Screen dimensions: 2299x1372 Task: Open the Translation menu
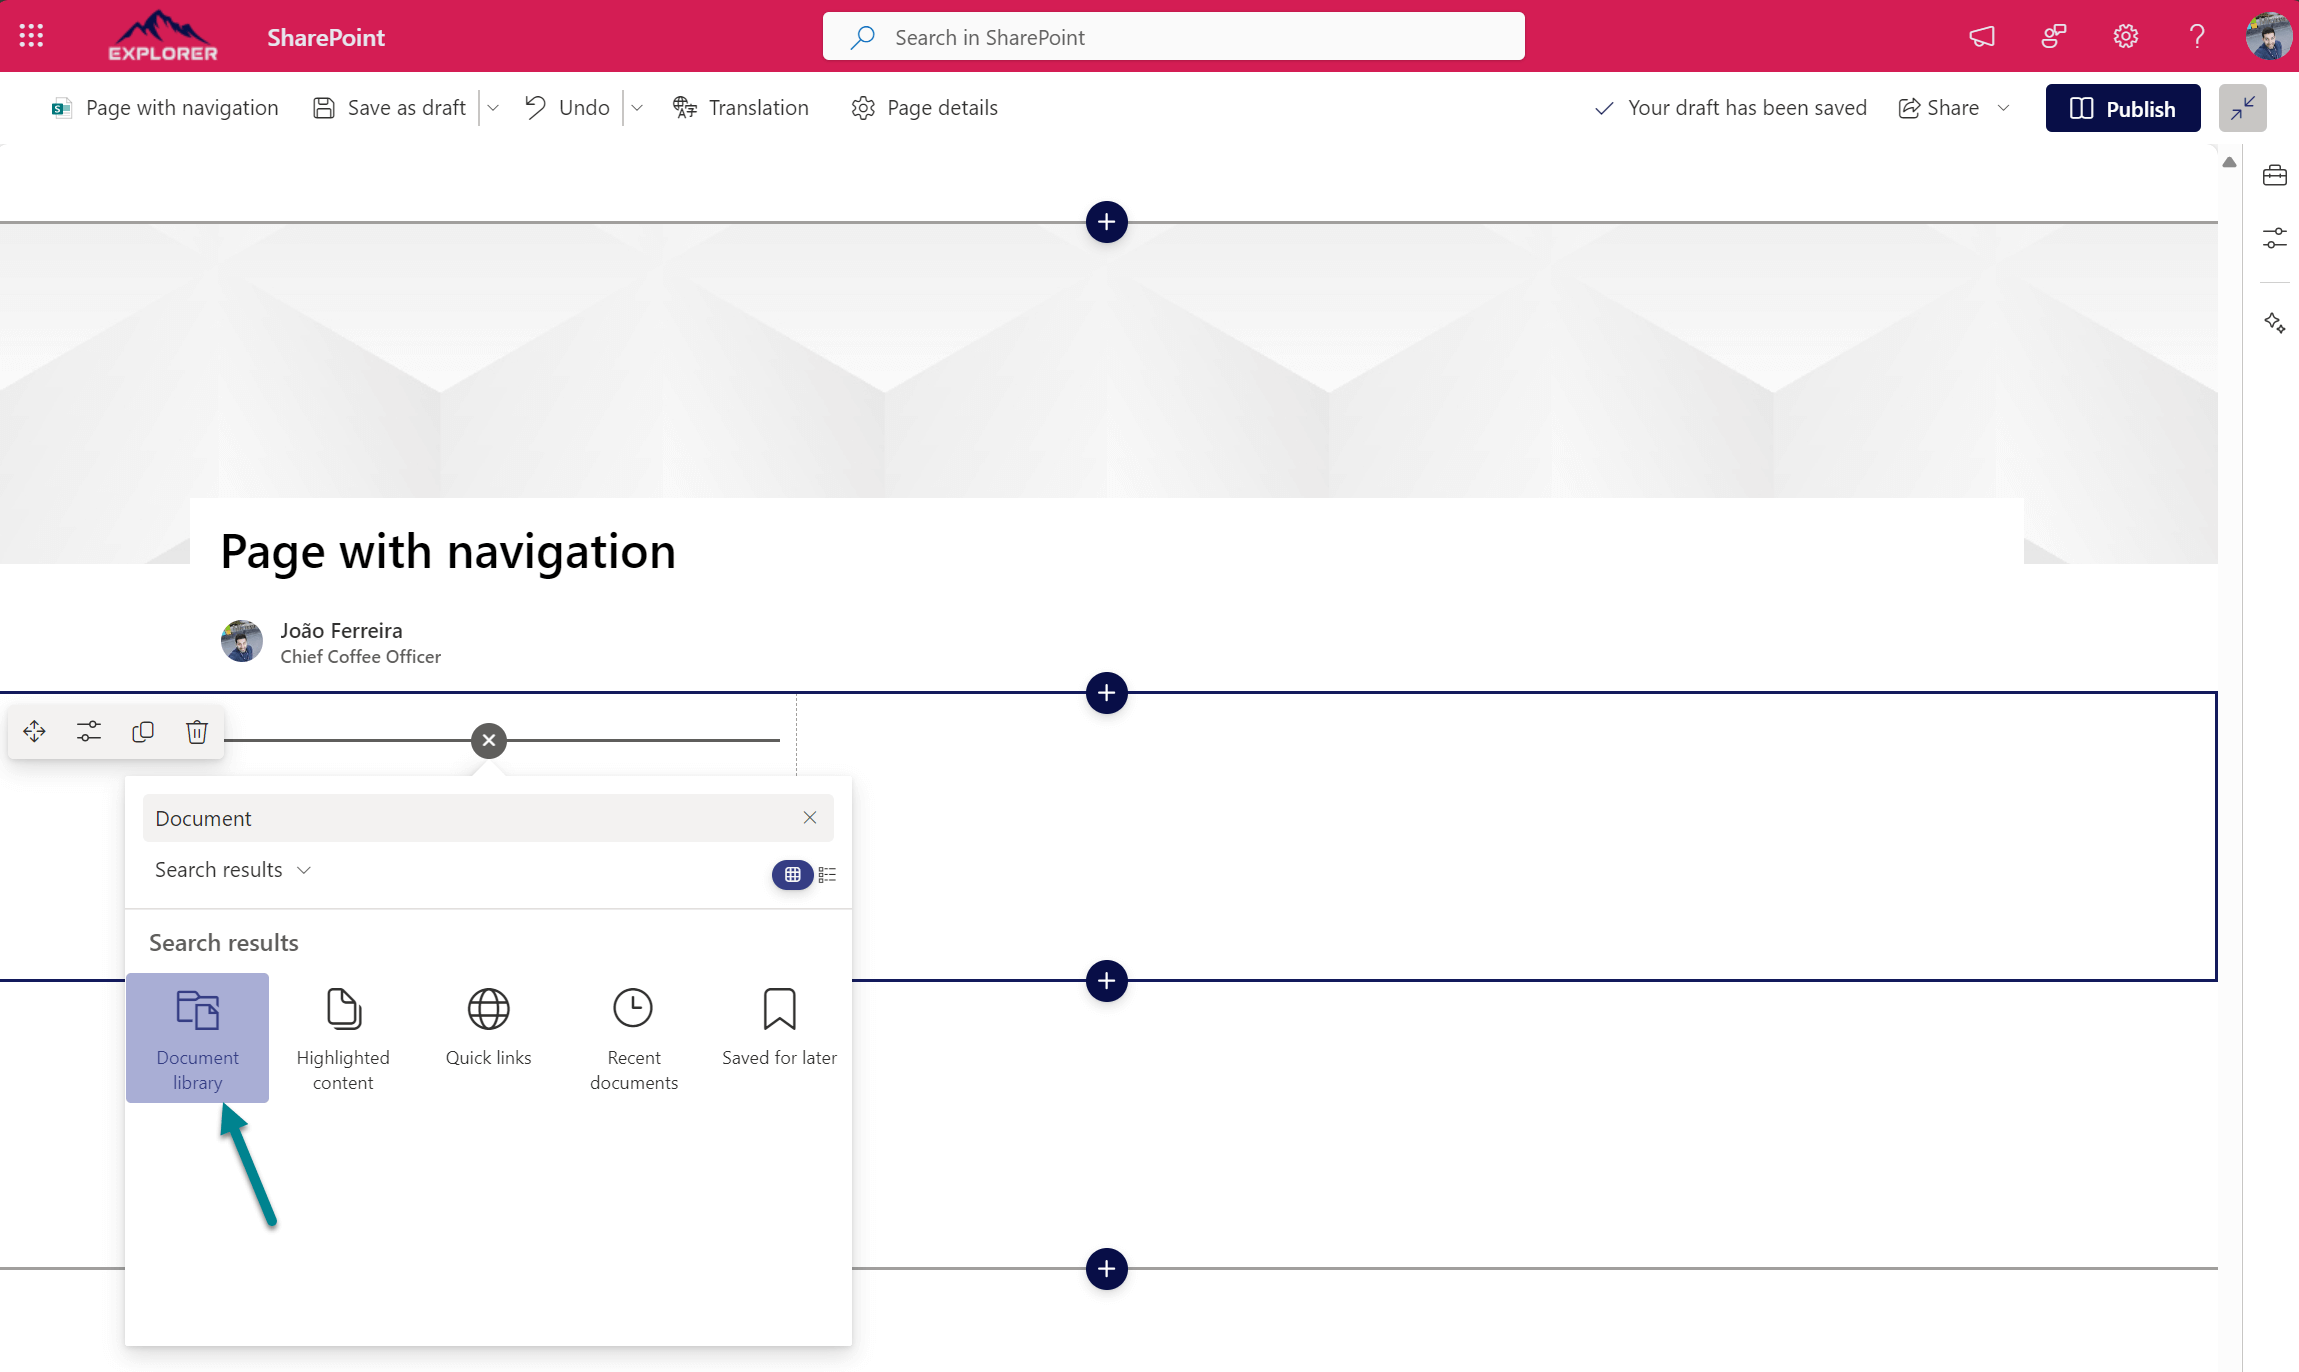click(741, 107)
